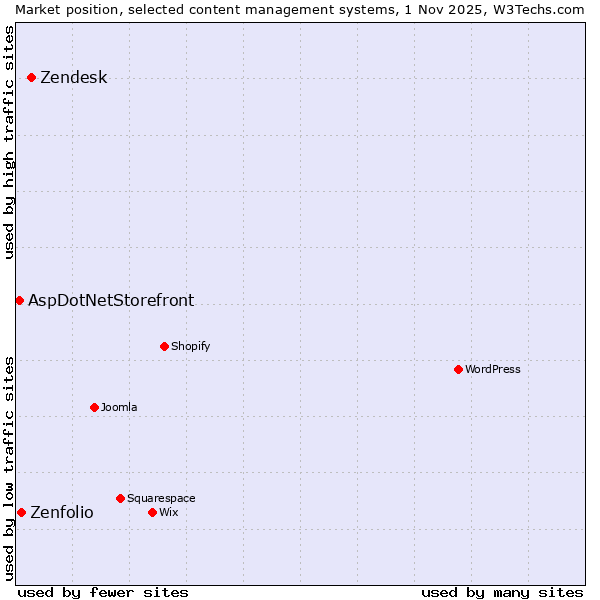The image size is (600, 600).
Task: Select the Shopify data point marker
Action: 164,346
